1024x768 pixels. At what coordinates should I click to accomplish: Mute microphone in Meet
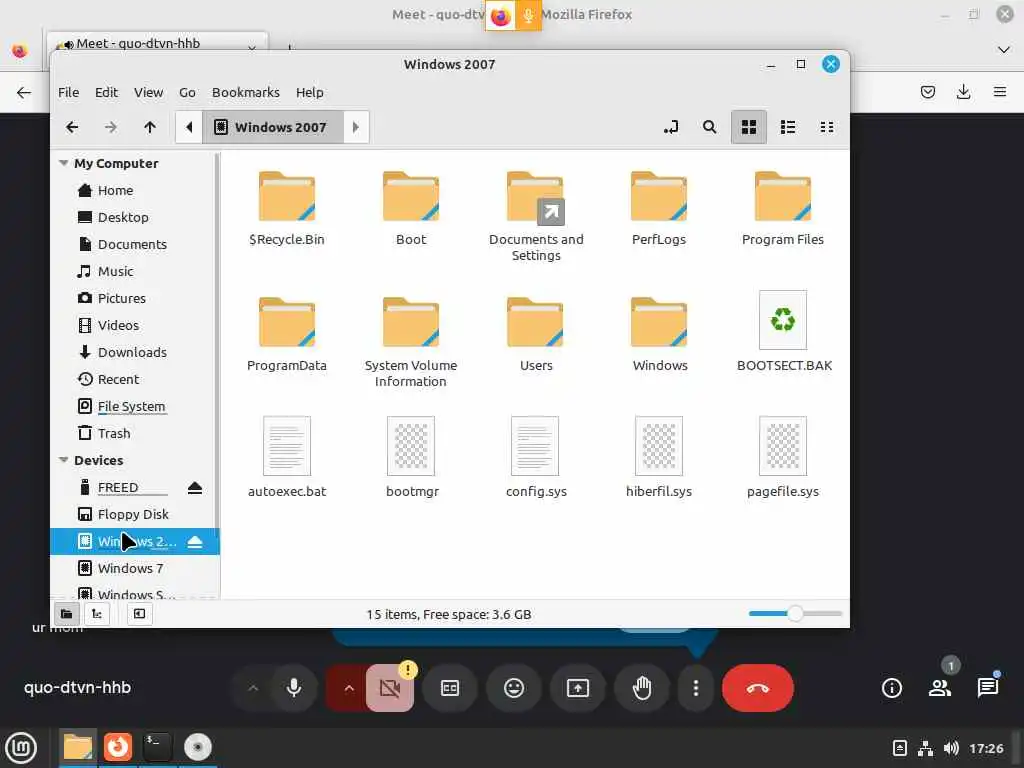click(294, 688)
